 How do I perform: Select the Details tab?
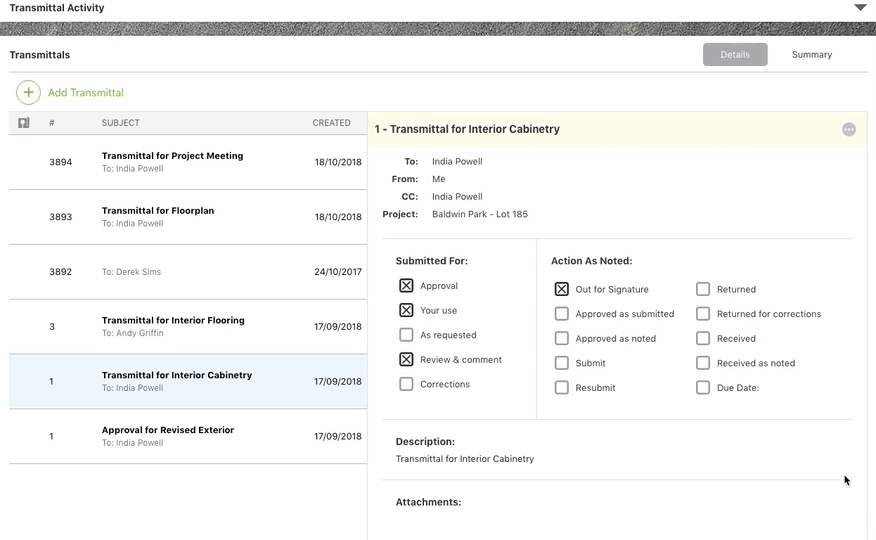pyautogui.click(x=735, y=55)
